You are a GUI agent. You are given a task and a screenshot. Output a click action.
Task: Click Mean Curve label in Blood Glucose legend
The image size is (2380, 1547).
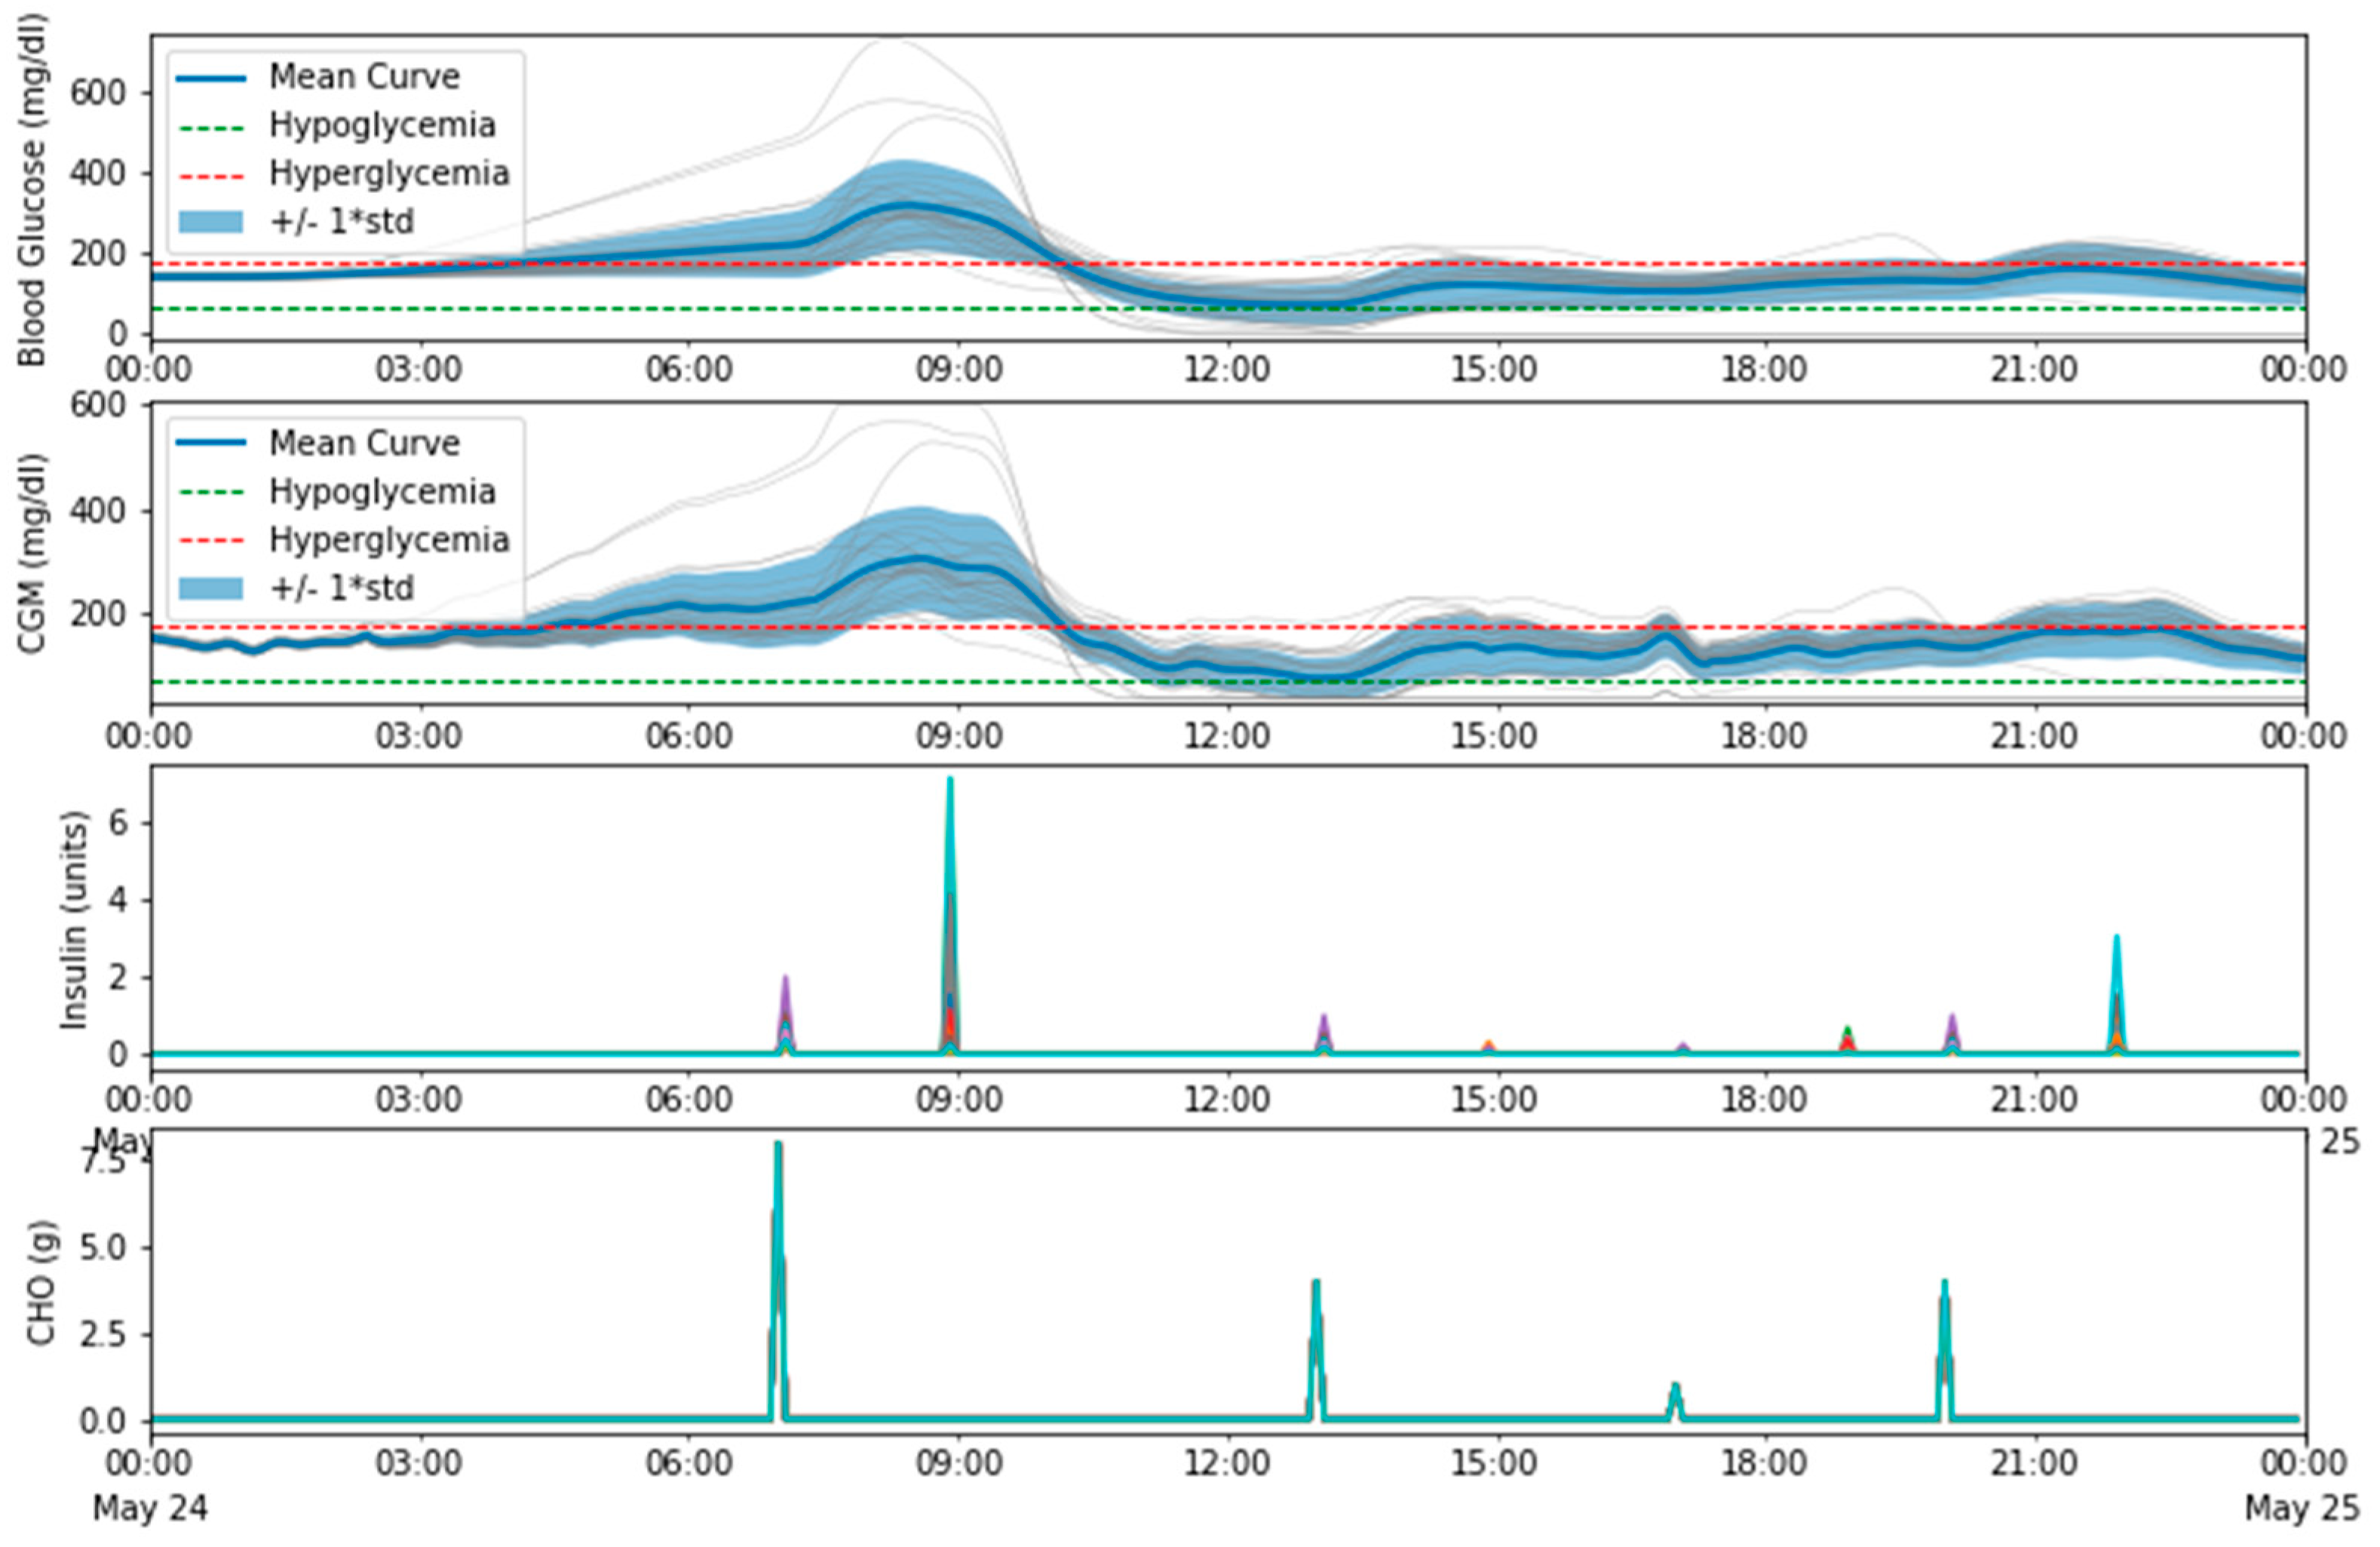coord(364,77)
